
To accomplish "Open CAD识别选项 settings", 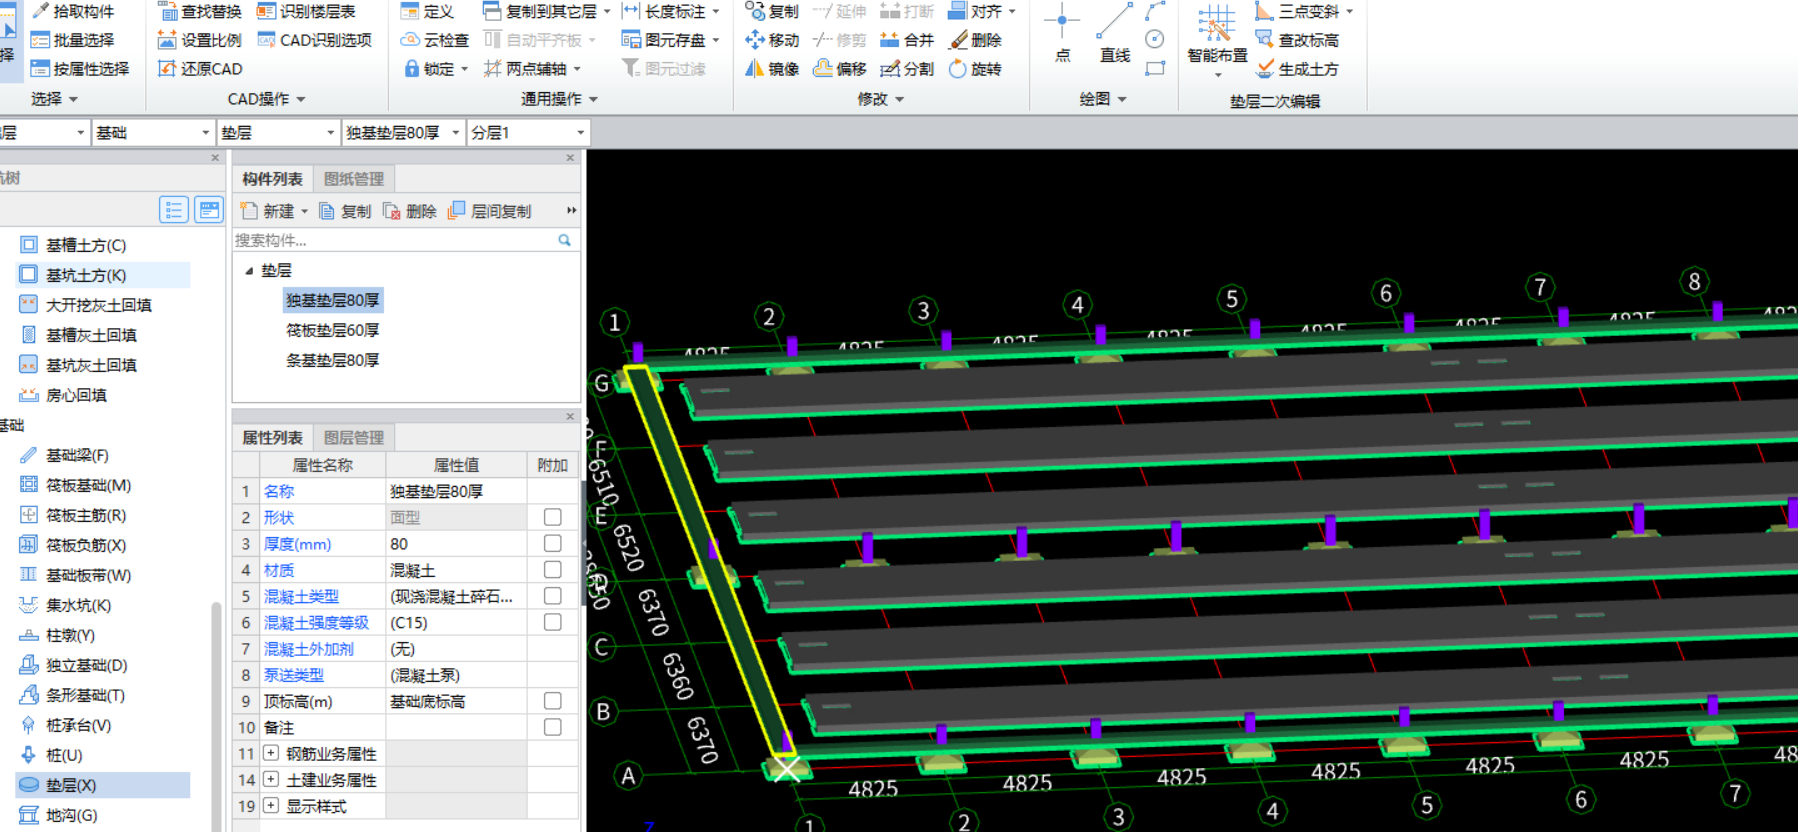I will coord(315,40).
